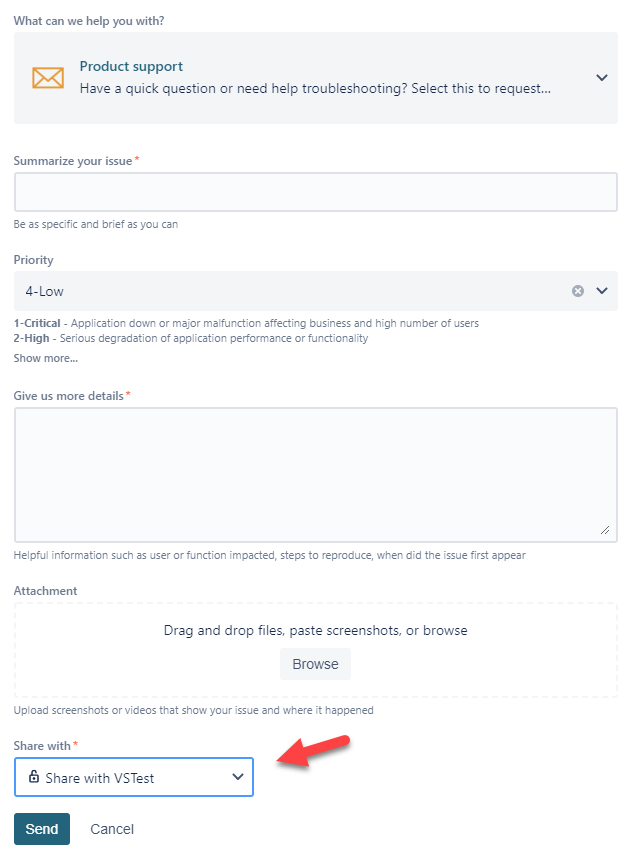644x858 pixels.
Task: Select the Product support heading
Action: pyautogui.click(x=131, y=67)
